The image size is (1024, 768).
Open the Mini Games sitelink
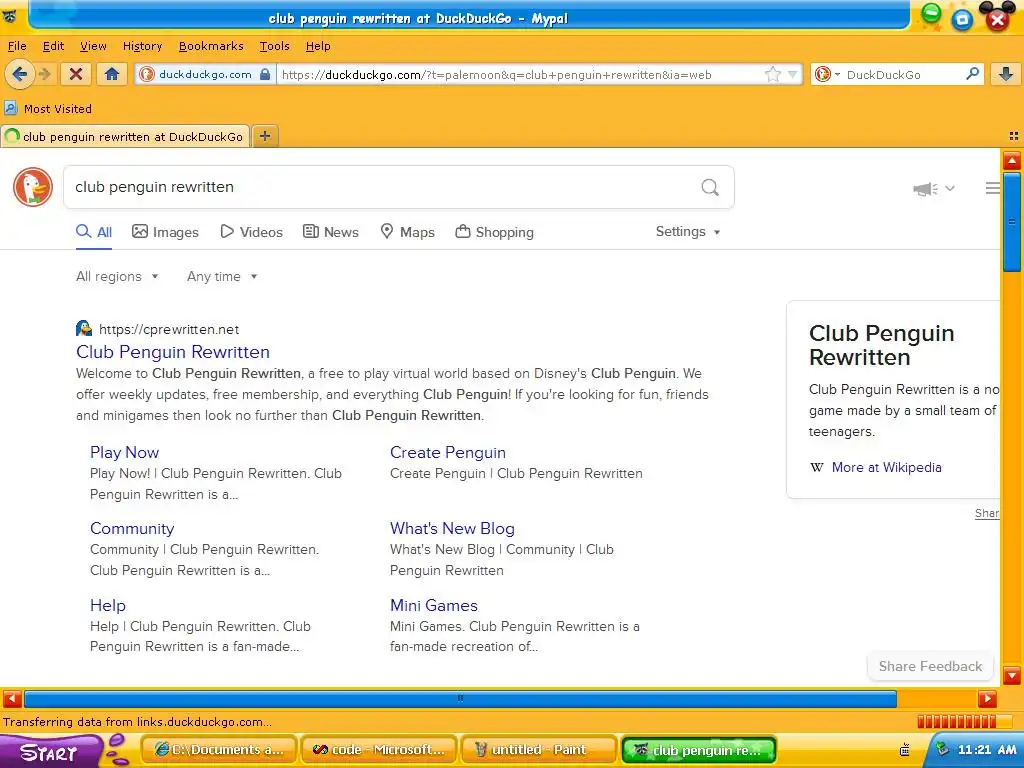434,605
